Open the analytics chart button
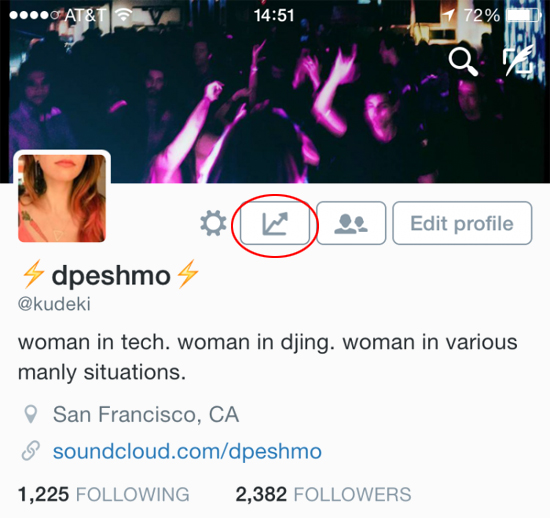This screenshot has width=550, height=518. (x=275, y=223)
